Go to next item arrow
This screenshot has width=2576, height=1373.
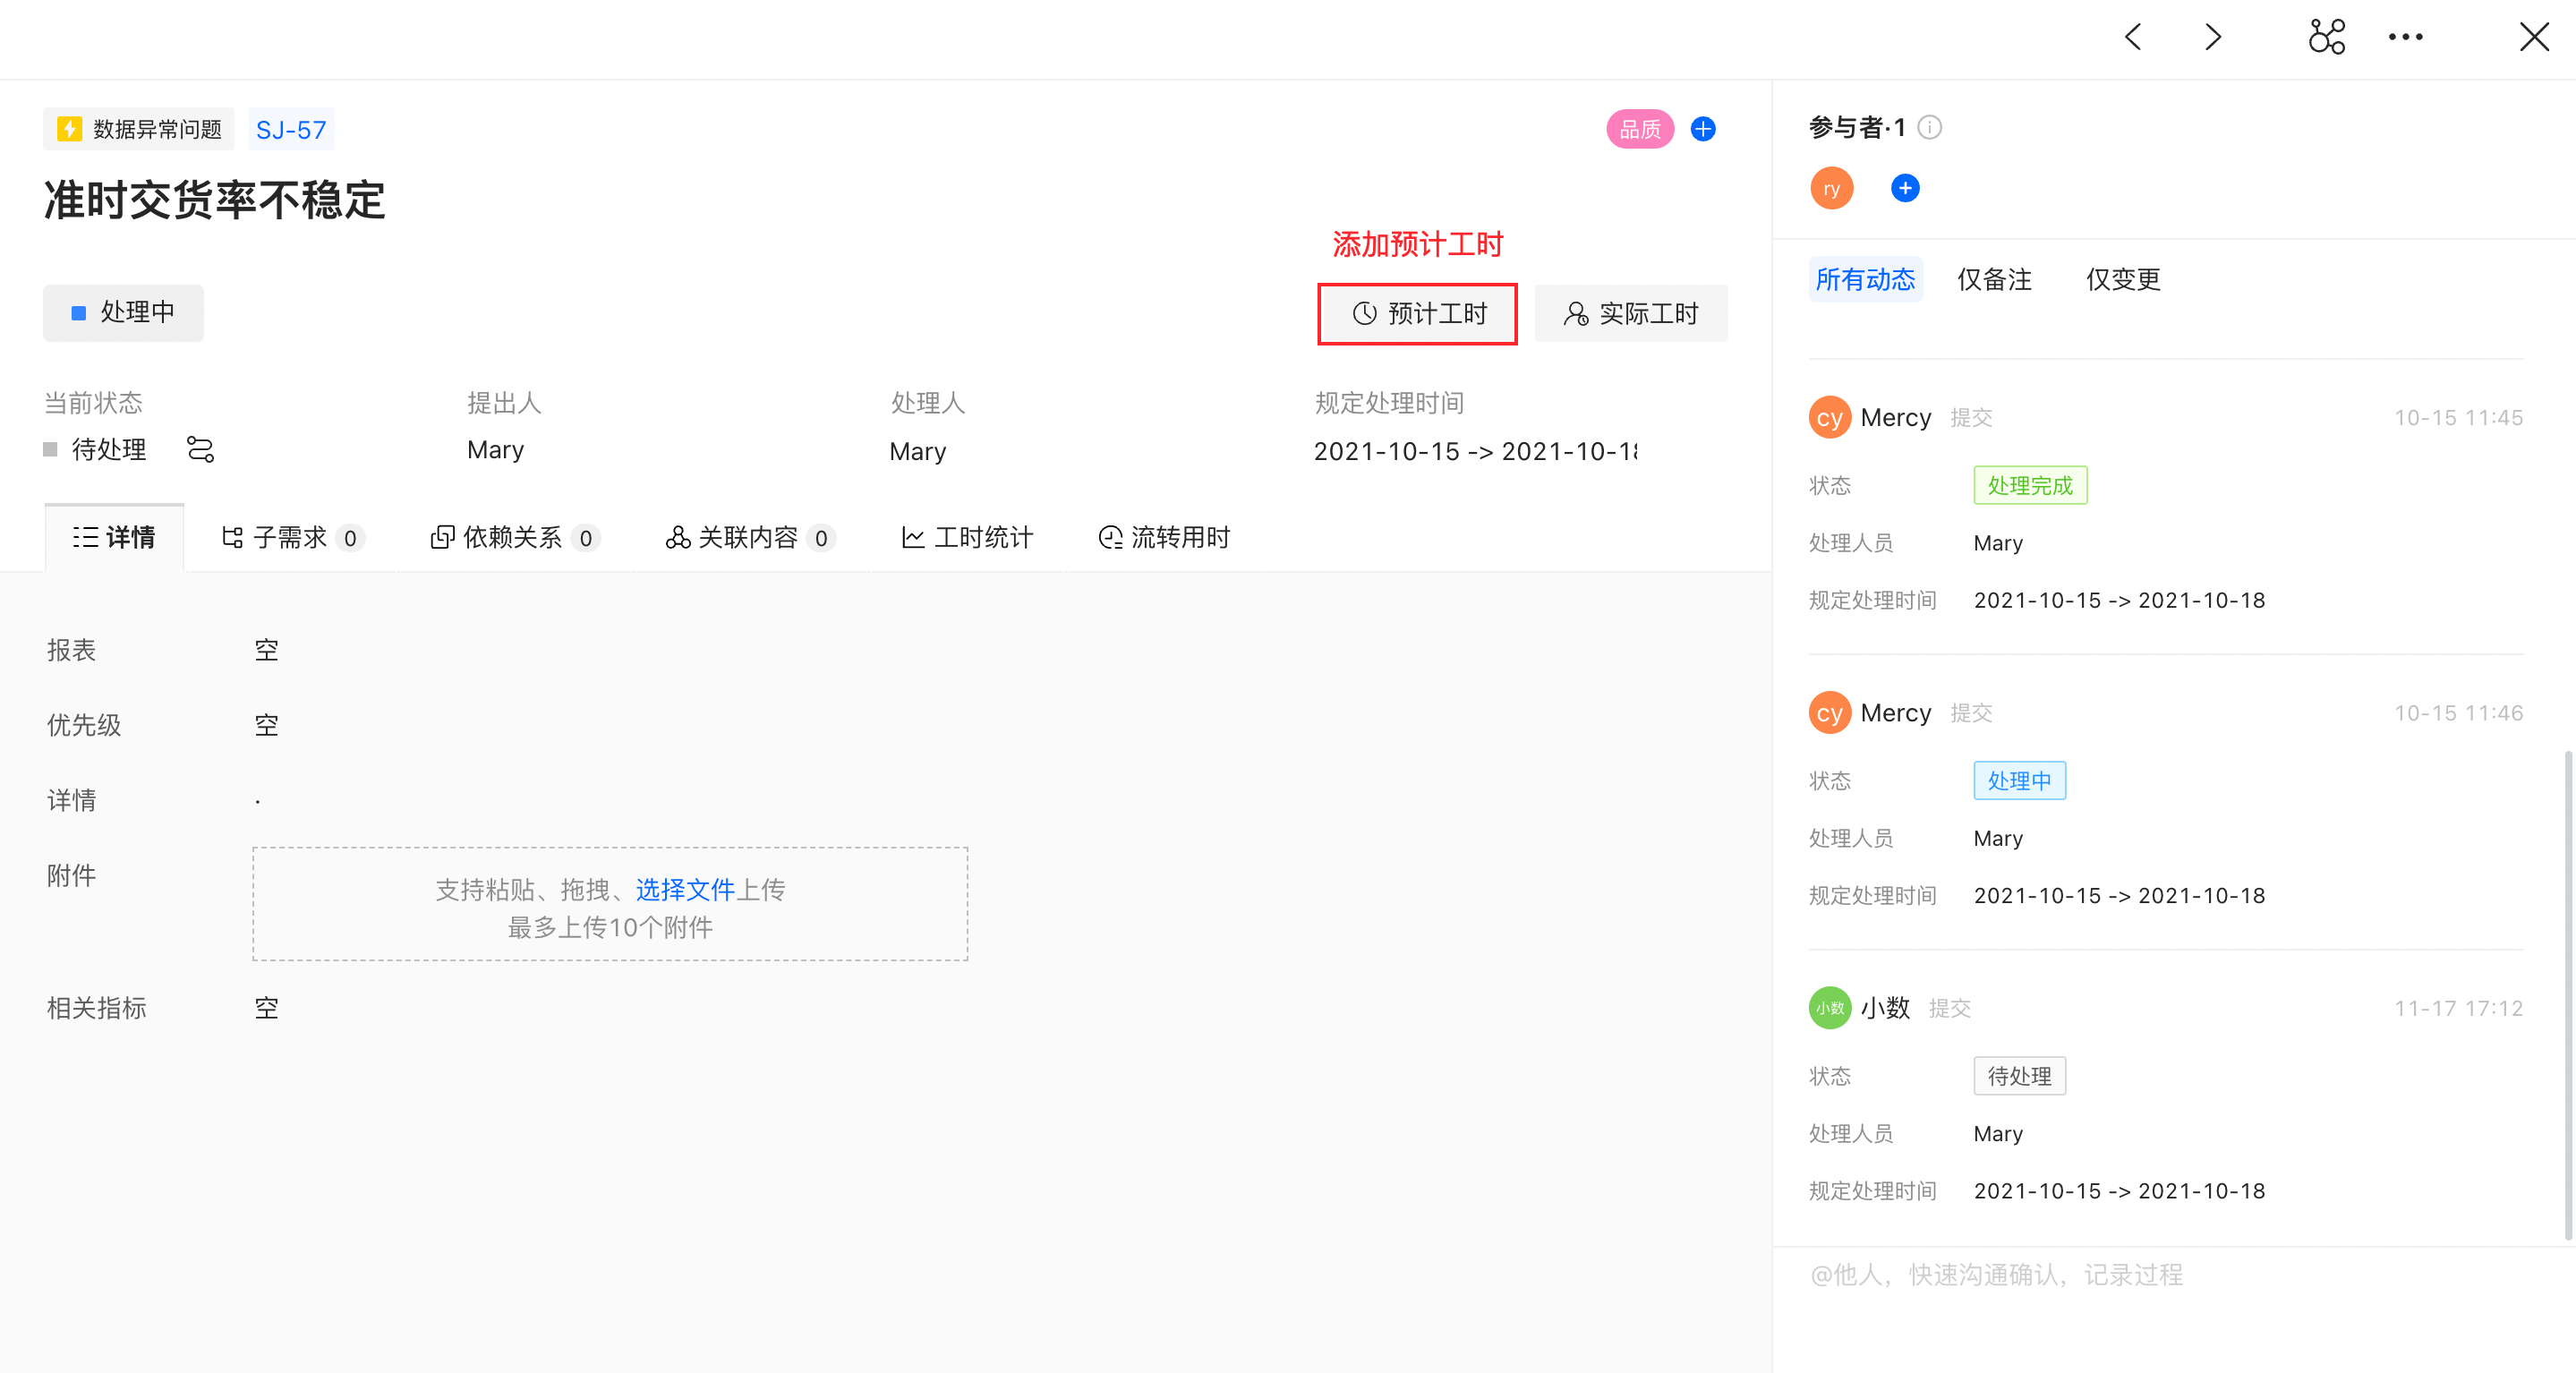pos(2213,37)
